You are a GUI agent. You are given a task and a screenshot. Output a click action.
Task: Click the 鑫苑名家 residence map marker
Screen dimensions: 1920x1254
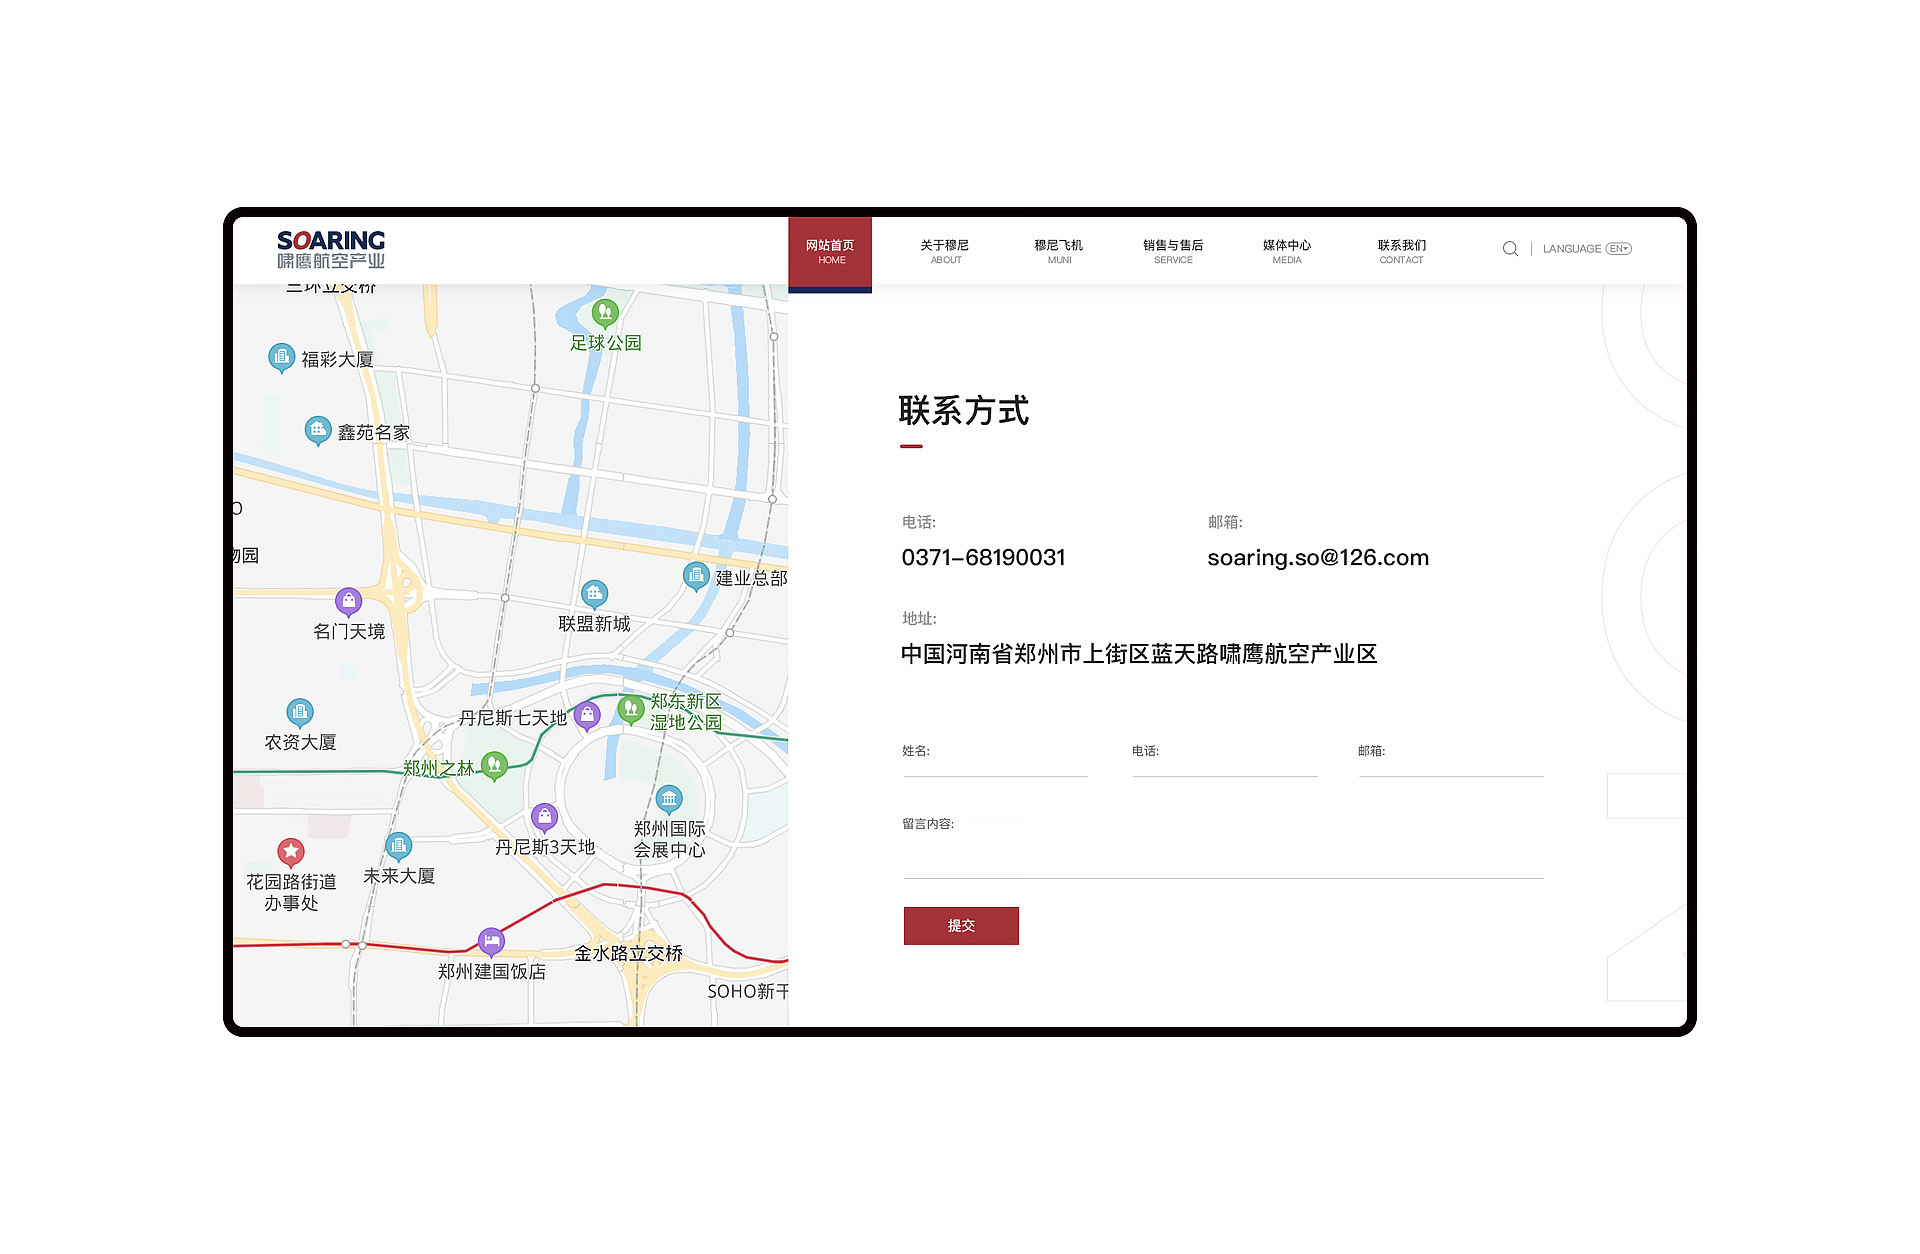318,430
